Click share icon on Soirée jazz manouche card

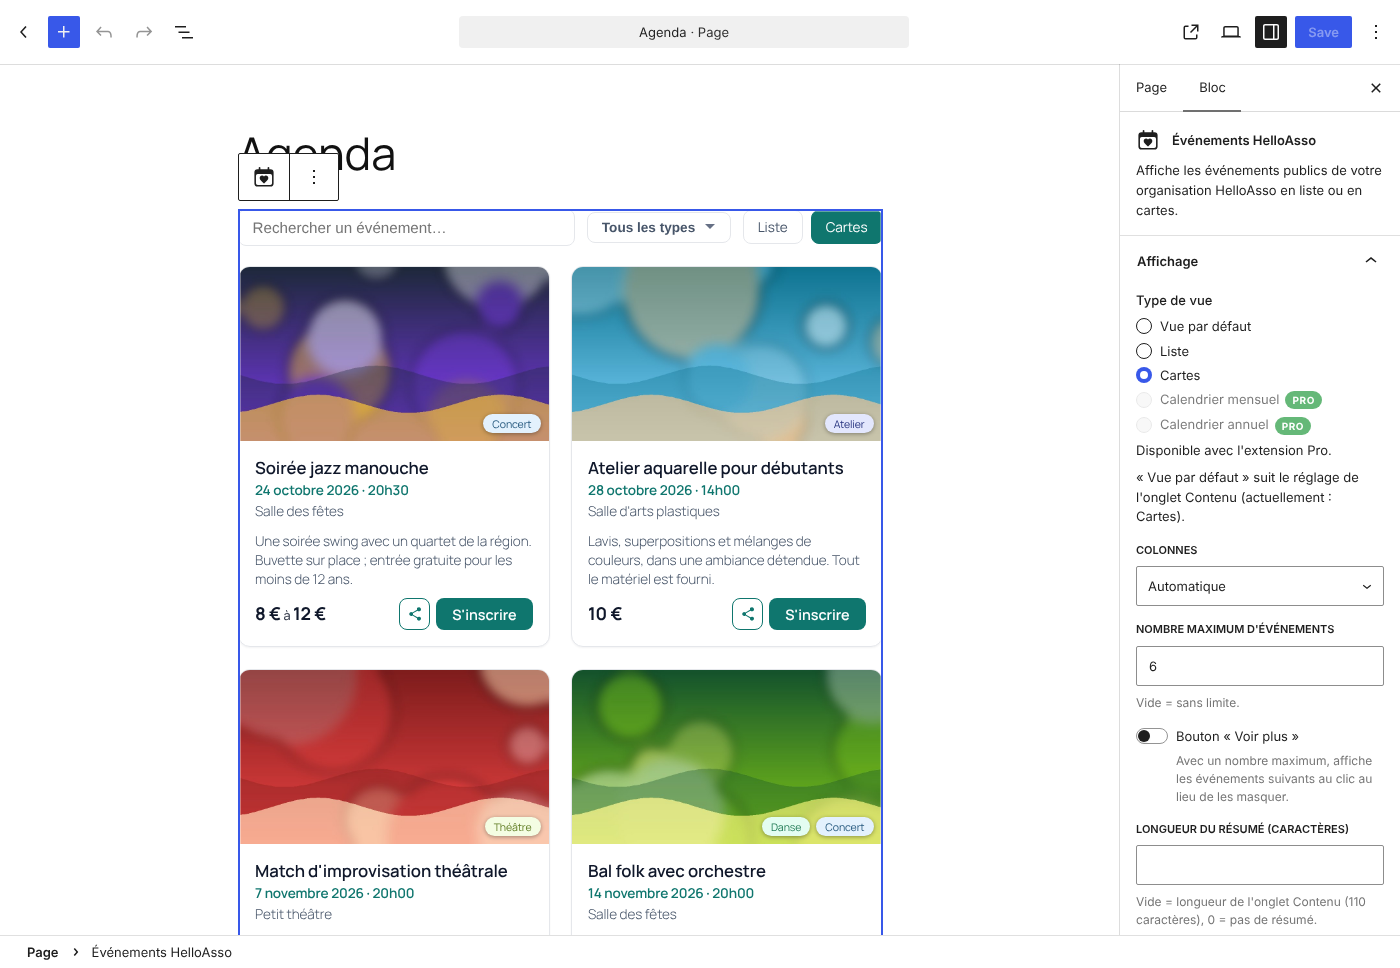415,614
